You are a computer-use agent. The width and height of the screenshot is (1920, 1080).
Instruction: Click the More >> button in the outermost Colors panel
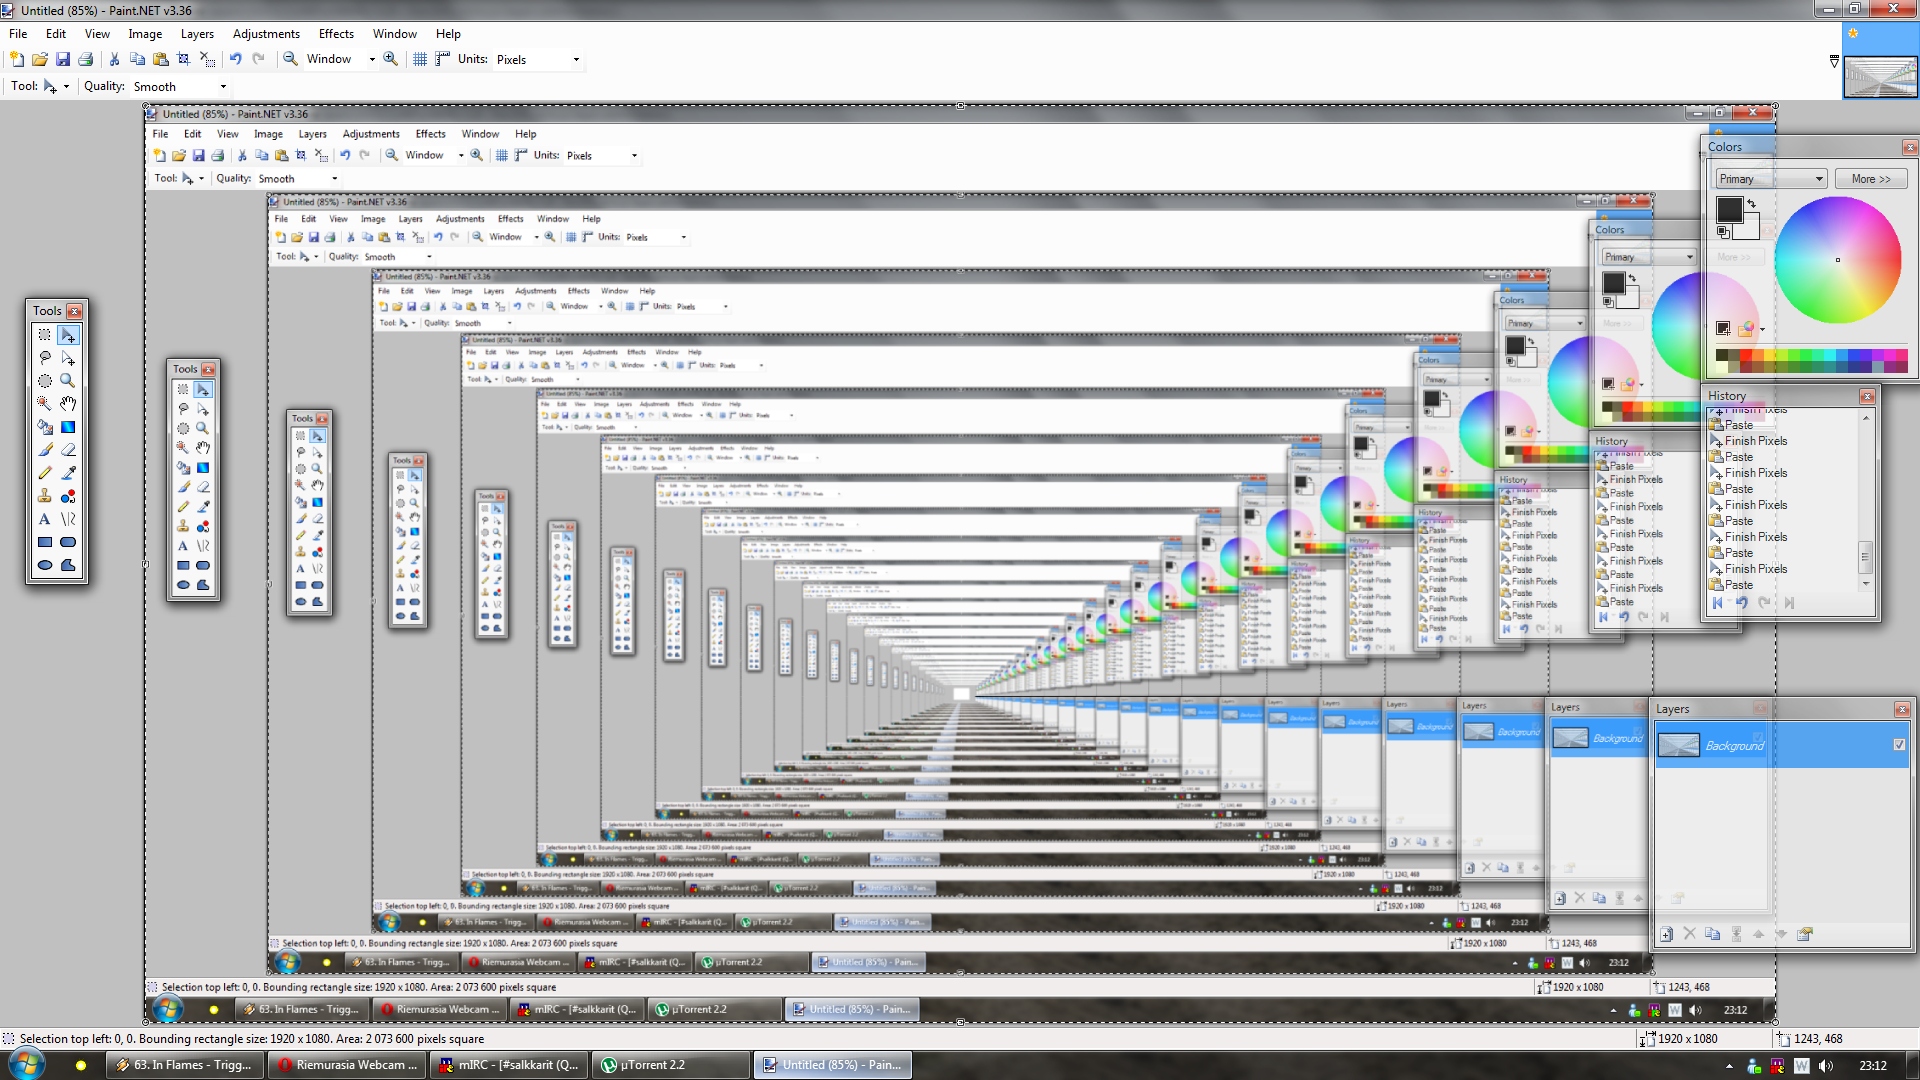coord(1870,179)
